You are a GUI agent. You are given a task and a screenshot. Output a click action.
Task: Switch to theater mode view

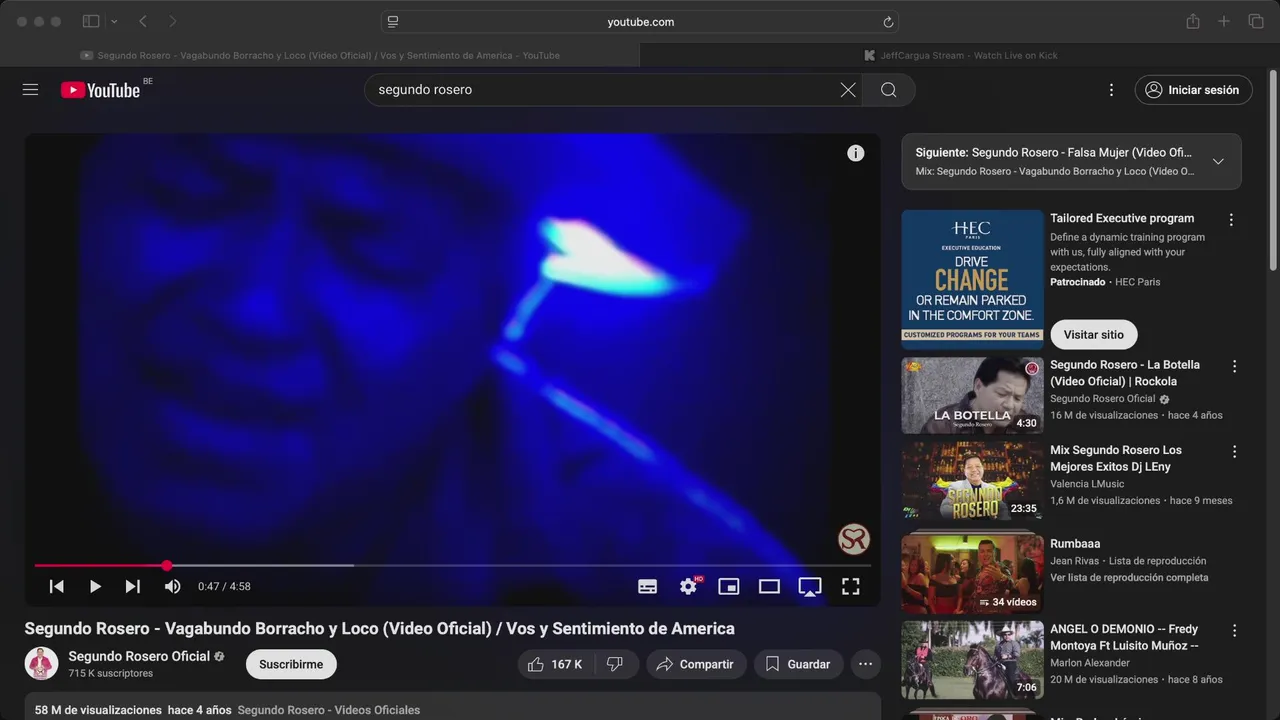pyautogui.click(x=769, y=587)
